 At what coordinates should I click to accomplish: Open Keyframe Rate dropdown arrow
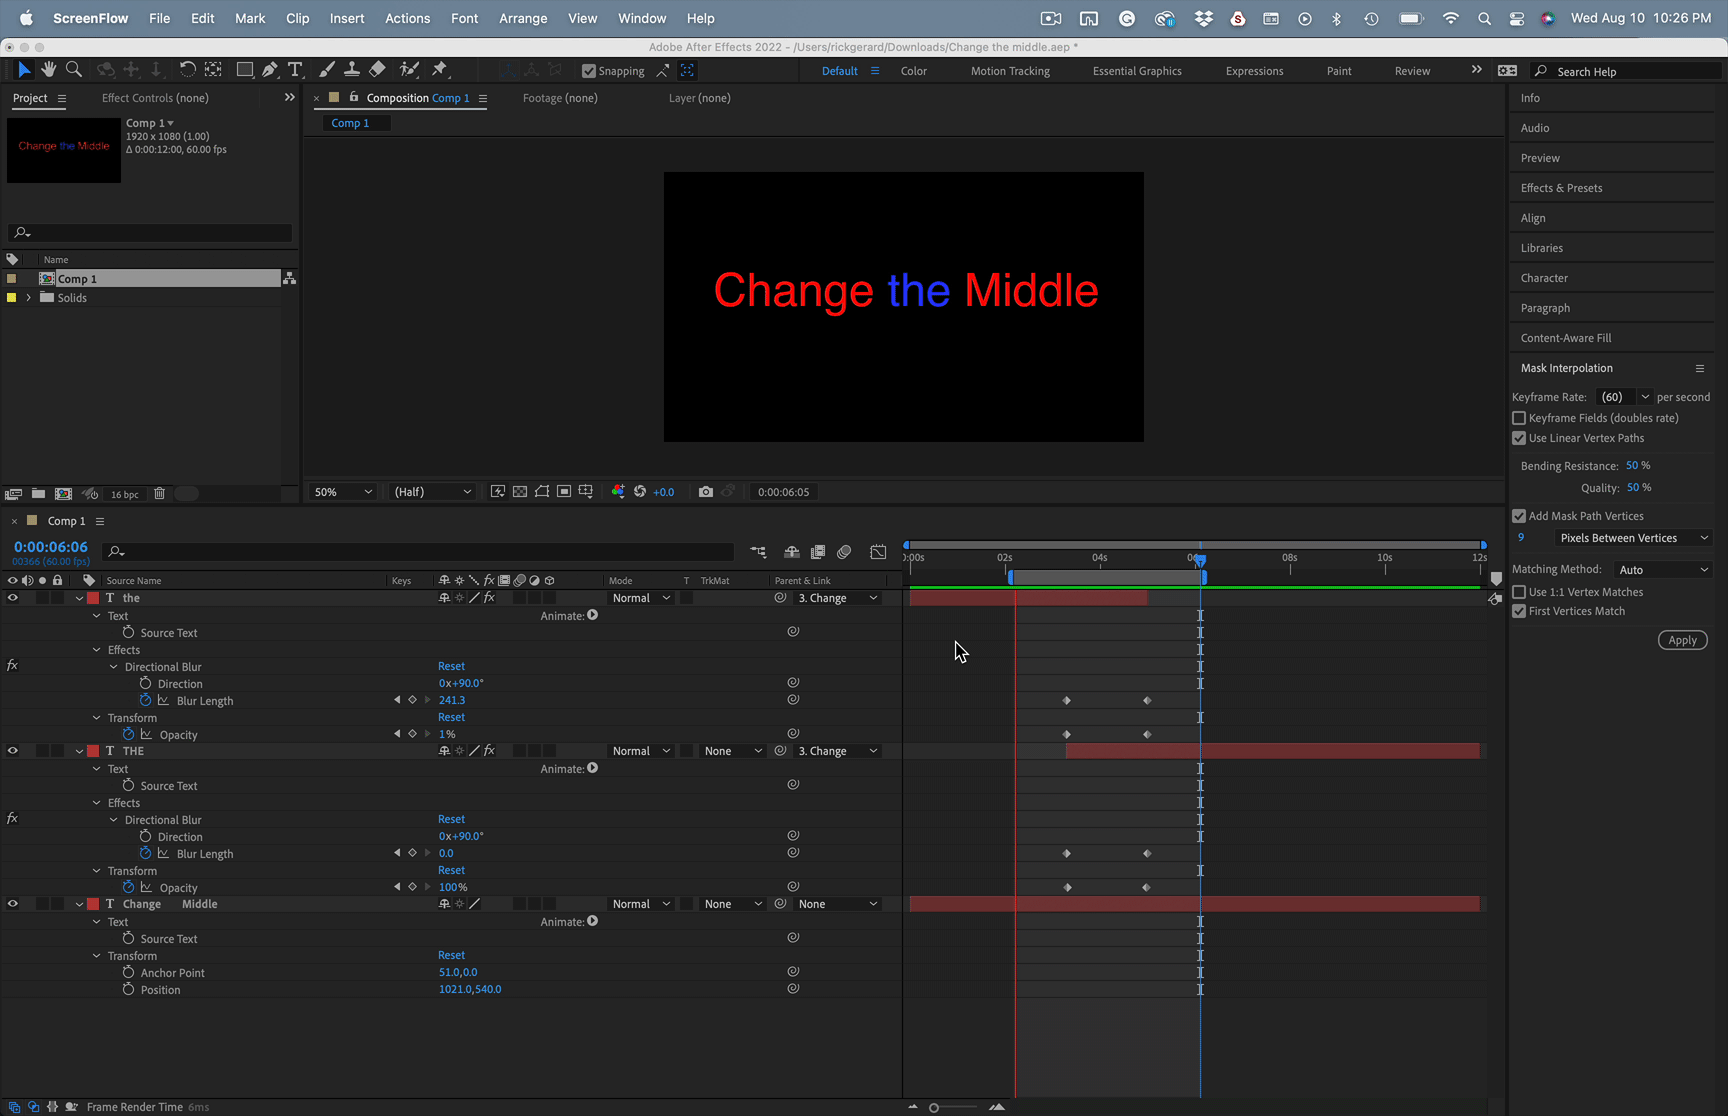pyautogui.click(x=1645, y=397)
